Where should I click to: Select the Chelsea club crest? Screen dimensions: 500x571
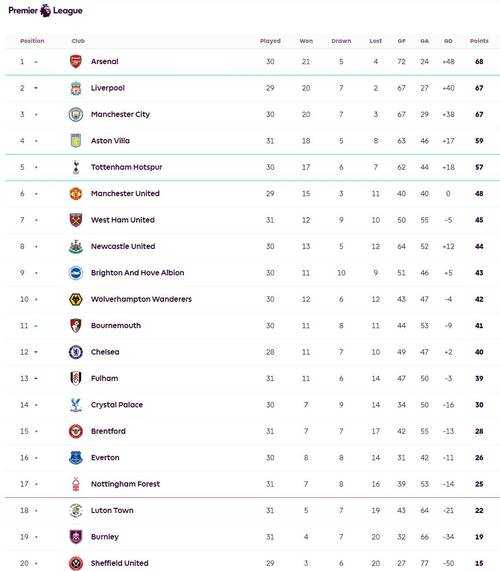pos(76,352)
